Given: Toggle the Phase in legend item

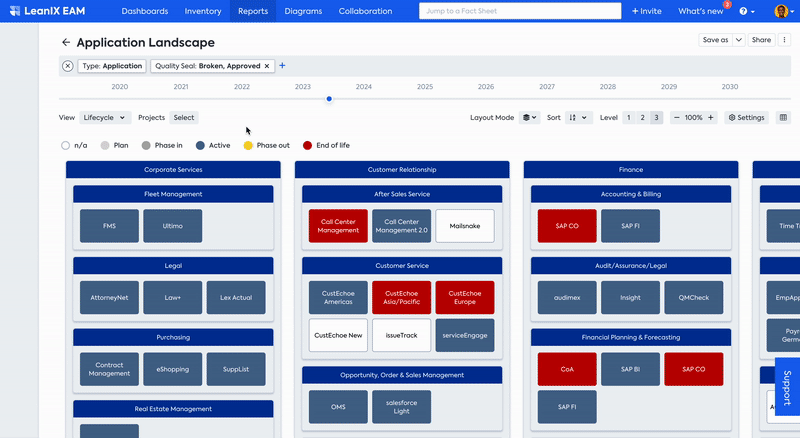Looking at the screenshot, I should point(162,145).
